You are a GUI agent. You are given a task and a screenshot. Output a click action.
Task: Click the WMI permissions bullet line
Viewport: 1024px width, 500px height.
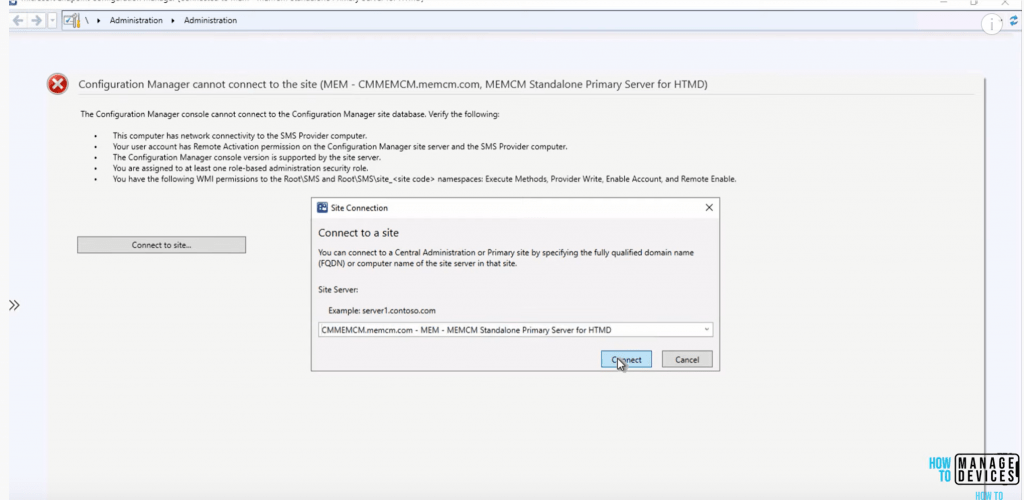424,179
